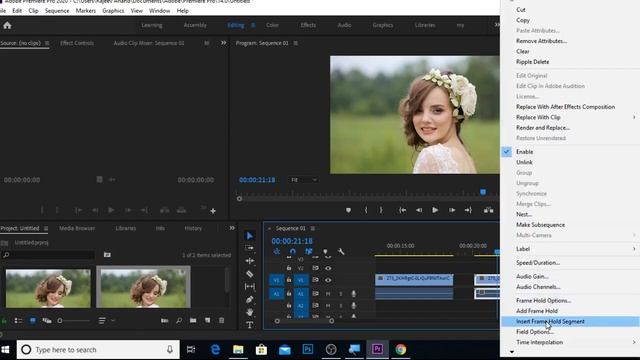Image resolution: width=640 pixels, height=360 pixels.
Task: Click the Lift button in Program monitor
Action: [x=488, y=210]
